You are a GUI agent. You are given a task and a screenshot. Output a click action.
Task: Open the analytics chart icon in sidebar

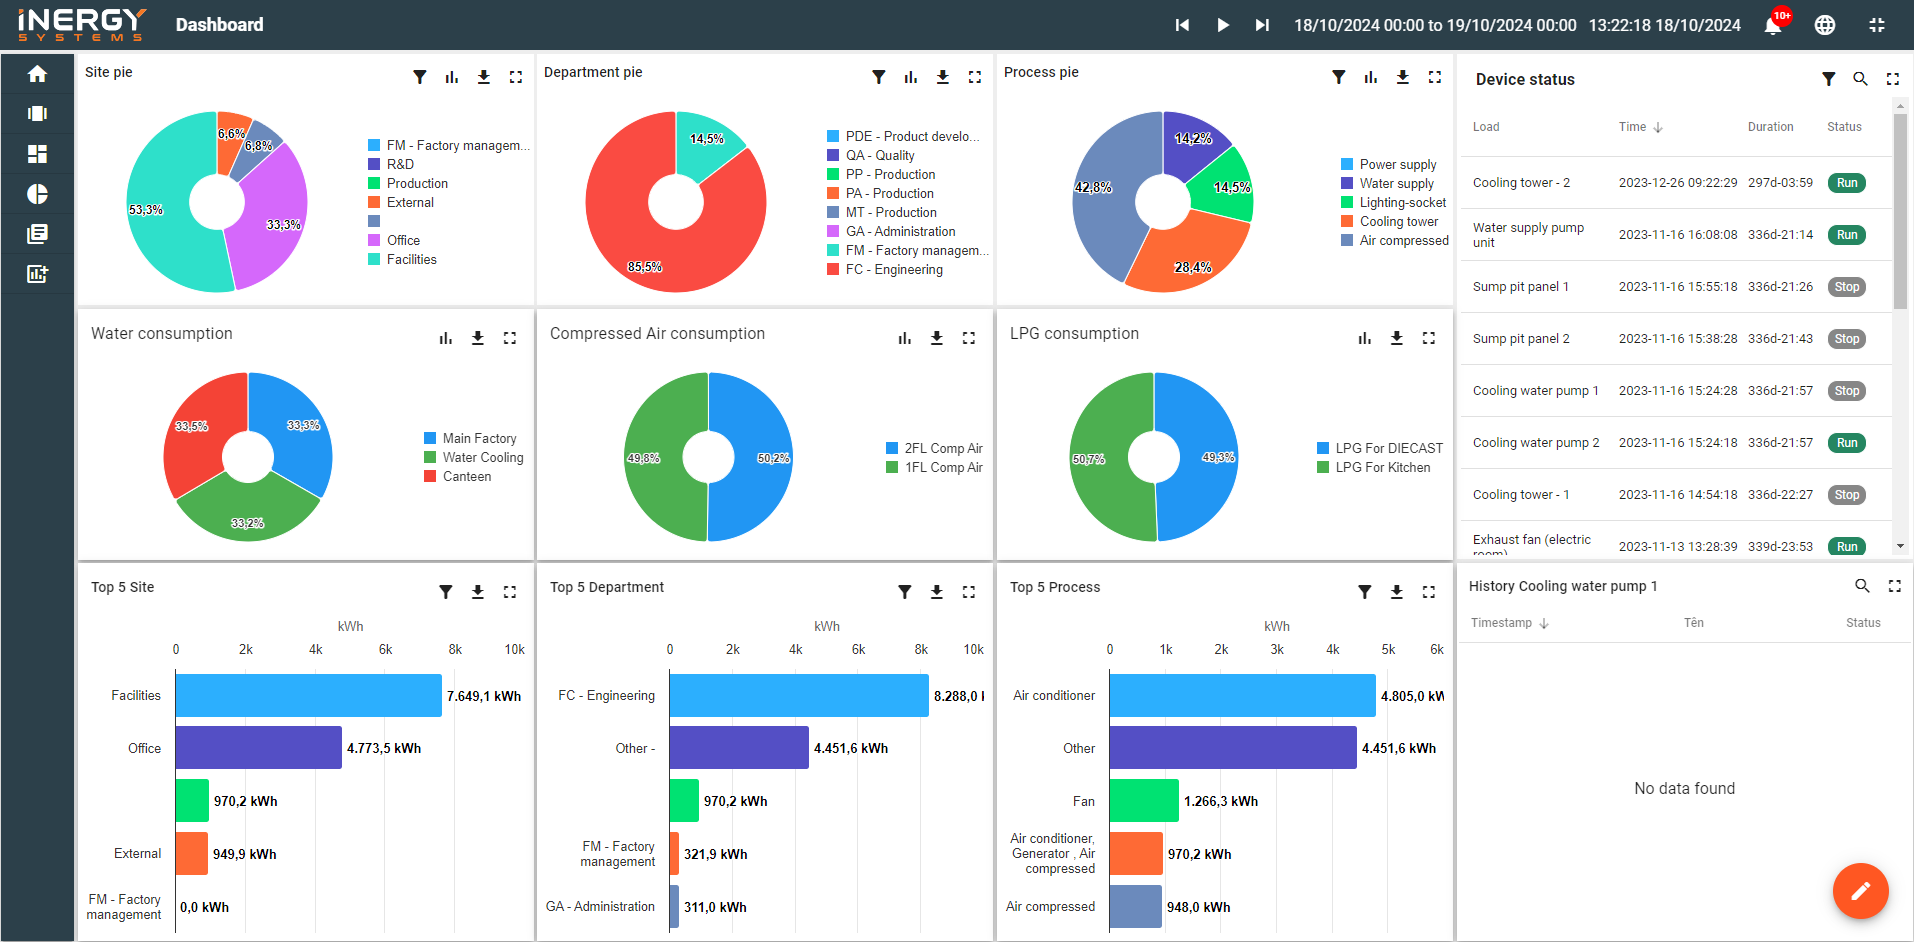pos(37,274)
